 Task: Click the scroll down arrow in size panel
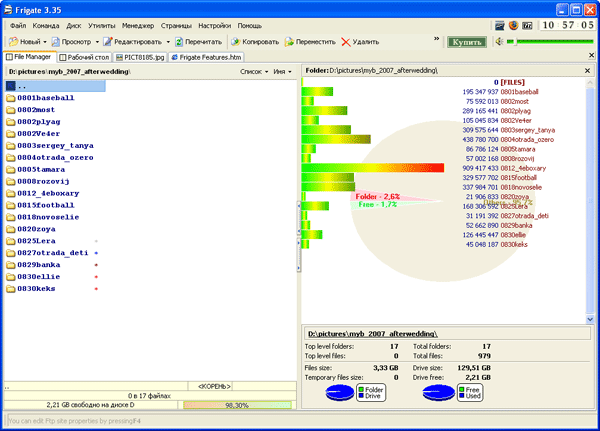(x=590, y=319)
